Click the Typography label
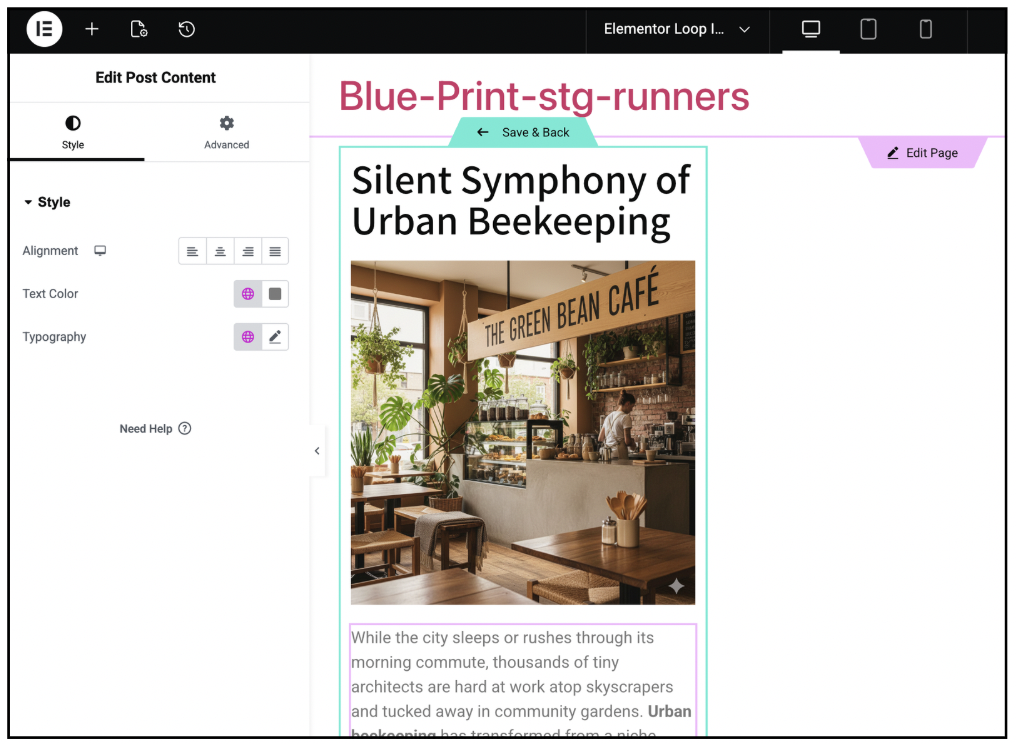Image resolution: width=1016 pixels, height=744 pixels. pyautogui.click(x=54, y=337)
